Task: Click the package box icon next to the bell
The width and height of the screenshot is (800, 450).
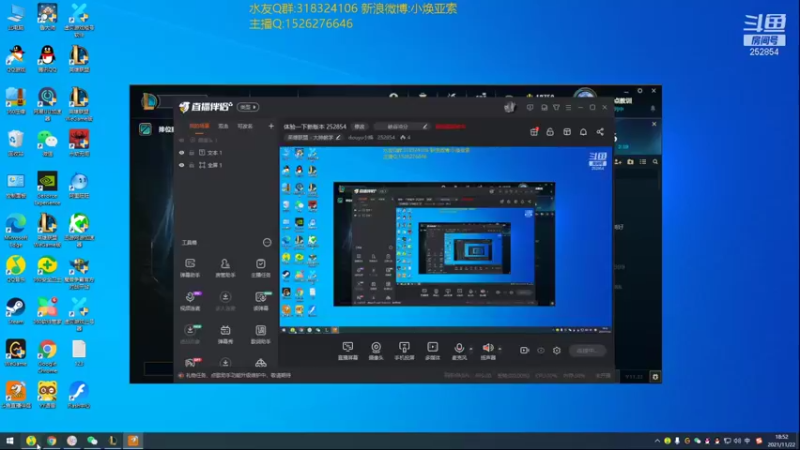Action: click(x=567, y=132)
